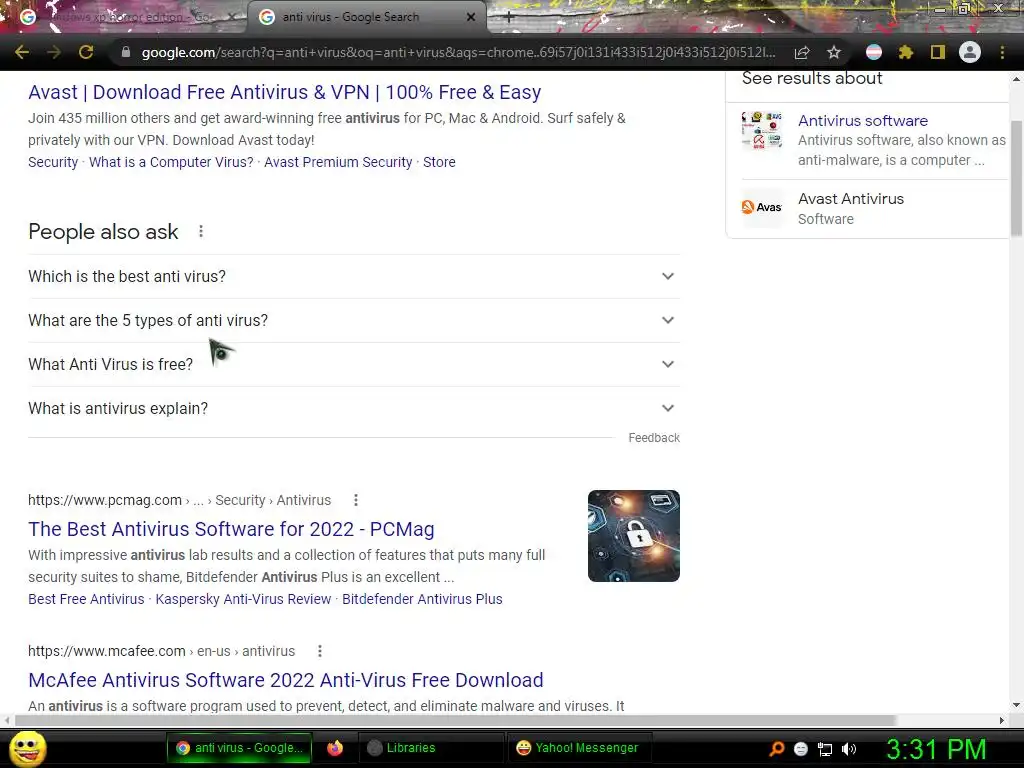Expand What Anti Virus is free?
This screenshot has width=1024, height=768.
[x=354, y=364]
